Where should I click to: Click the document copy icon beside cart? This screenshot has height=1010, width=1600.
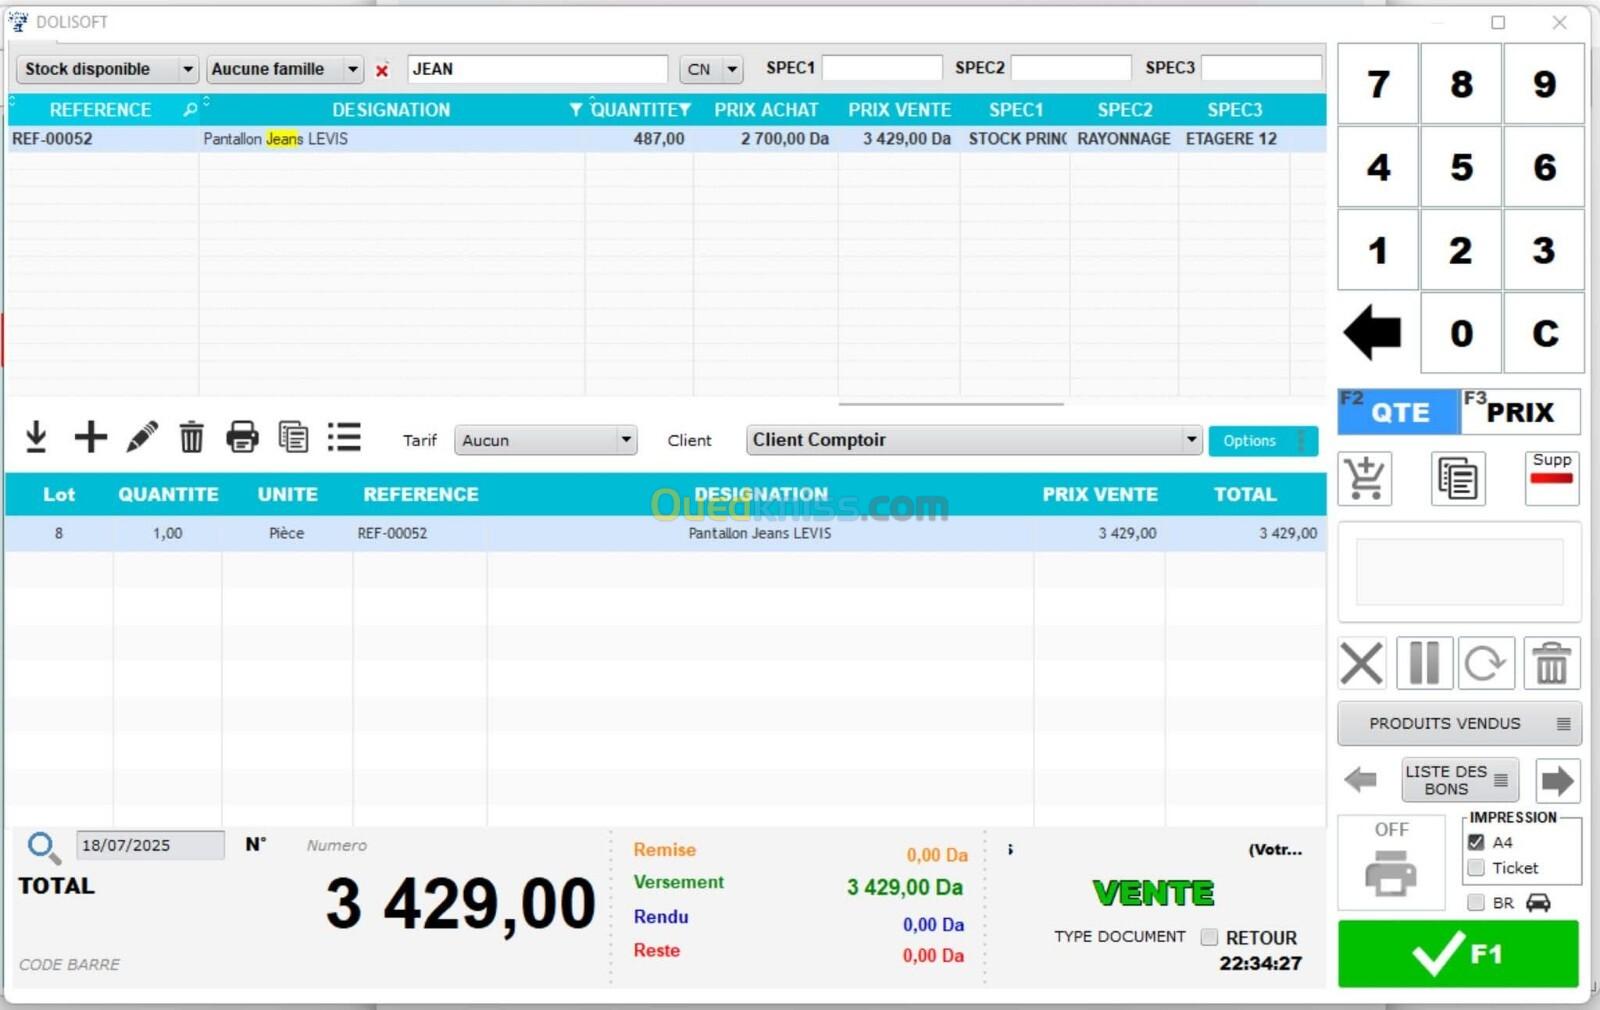(1457, 478)
